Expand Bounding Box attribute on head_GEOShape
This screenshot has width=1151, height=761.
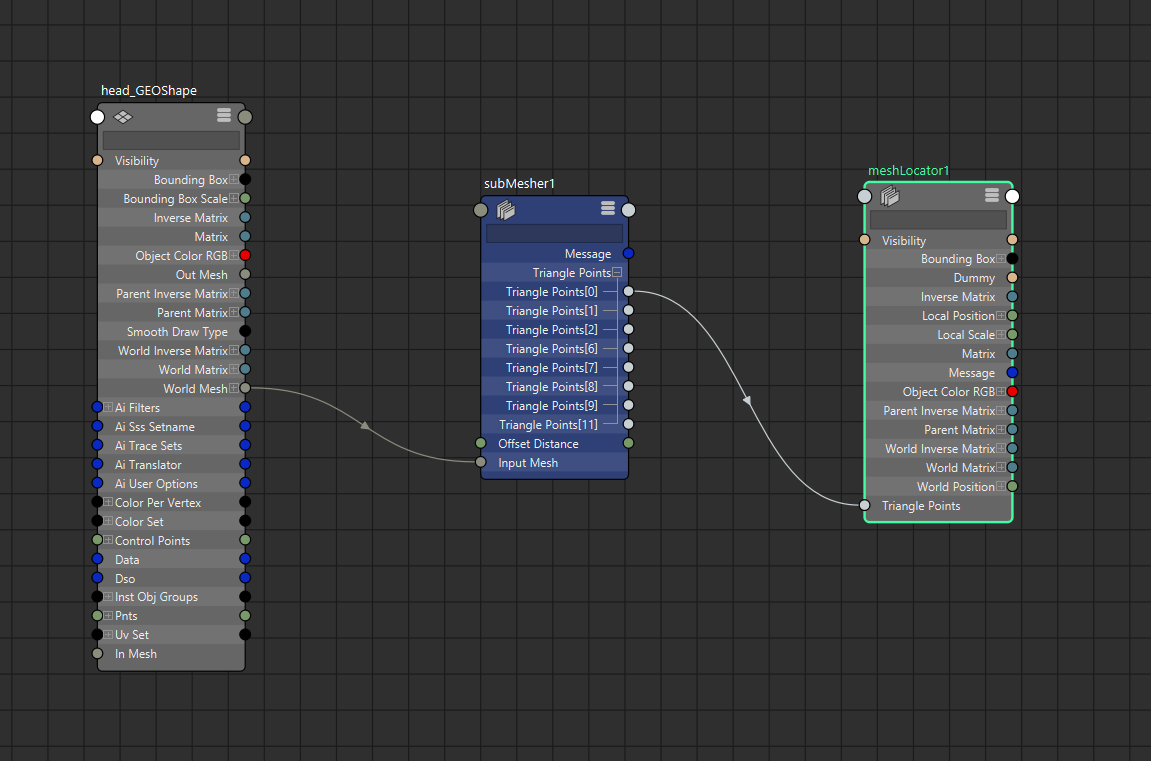(x=233, y=179)
